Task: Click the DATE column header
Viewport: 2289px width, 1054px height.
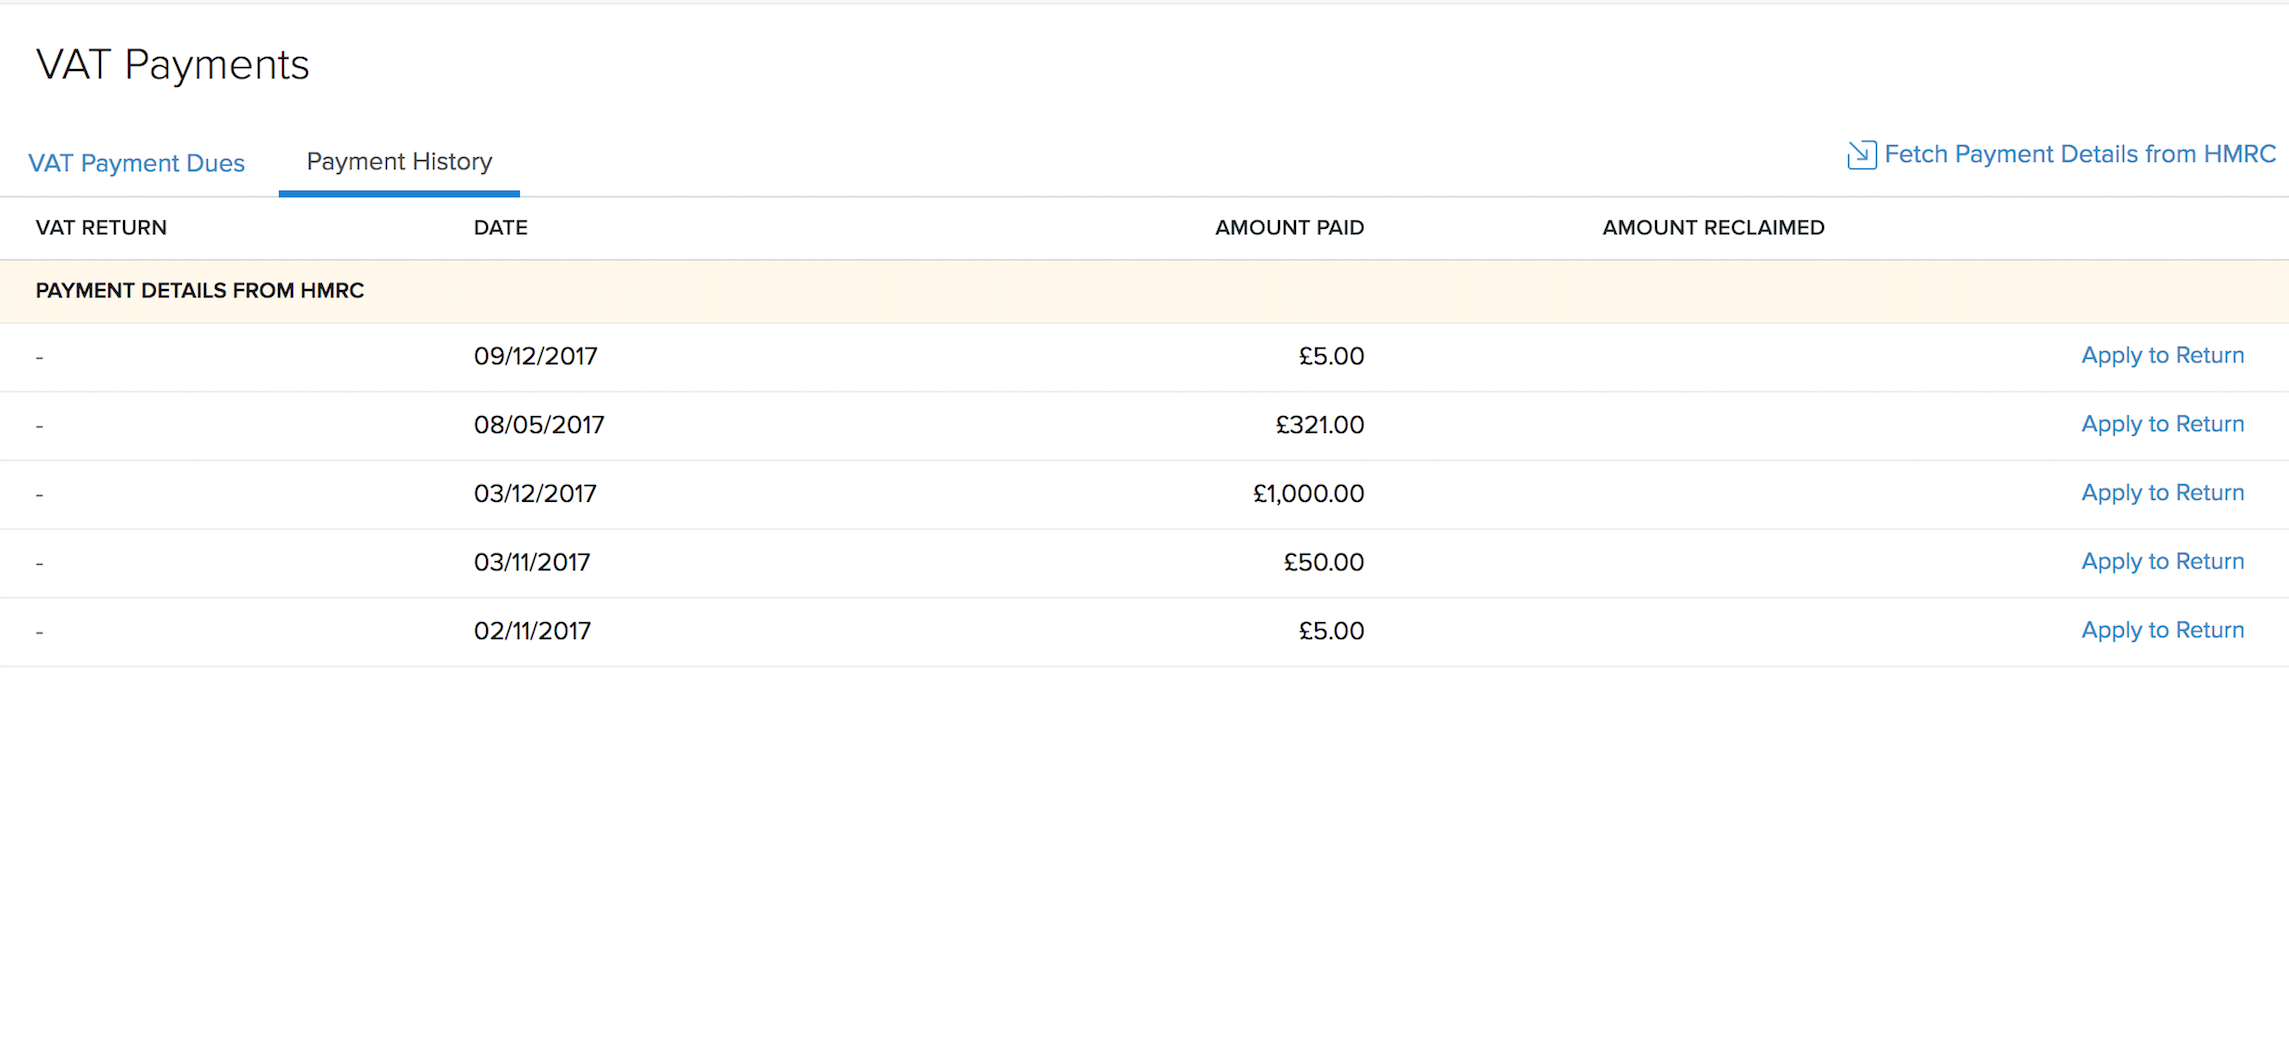Action: tap(500, 227)
